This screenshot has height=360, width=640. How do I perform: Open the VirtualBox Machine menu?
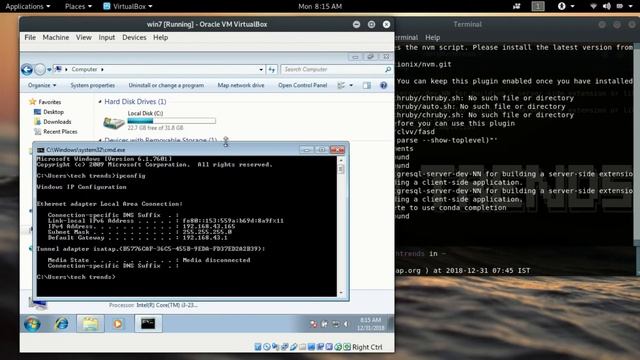coord(56,38)
